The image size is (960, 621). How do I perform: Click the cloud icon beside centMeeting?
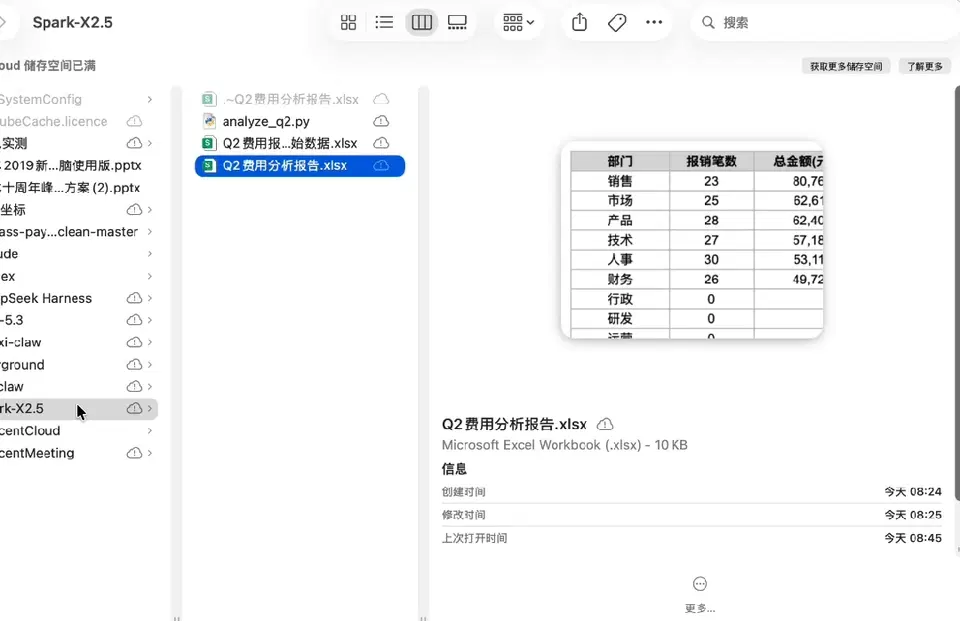(134, 453)
